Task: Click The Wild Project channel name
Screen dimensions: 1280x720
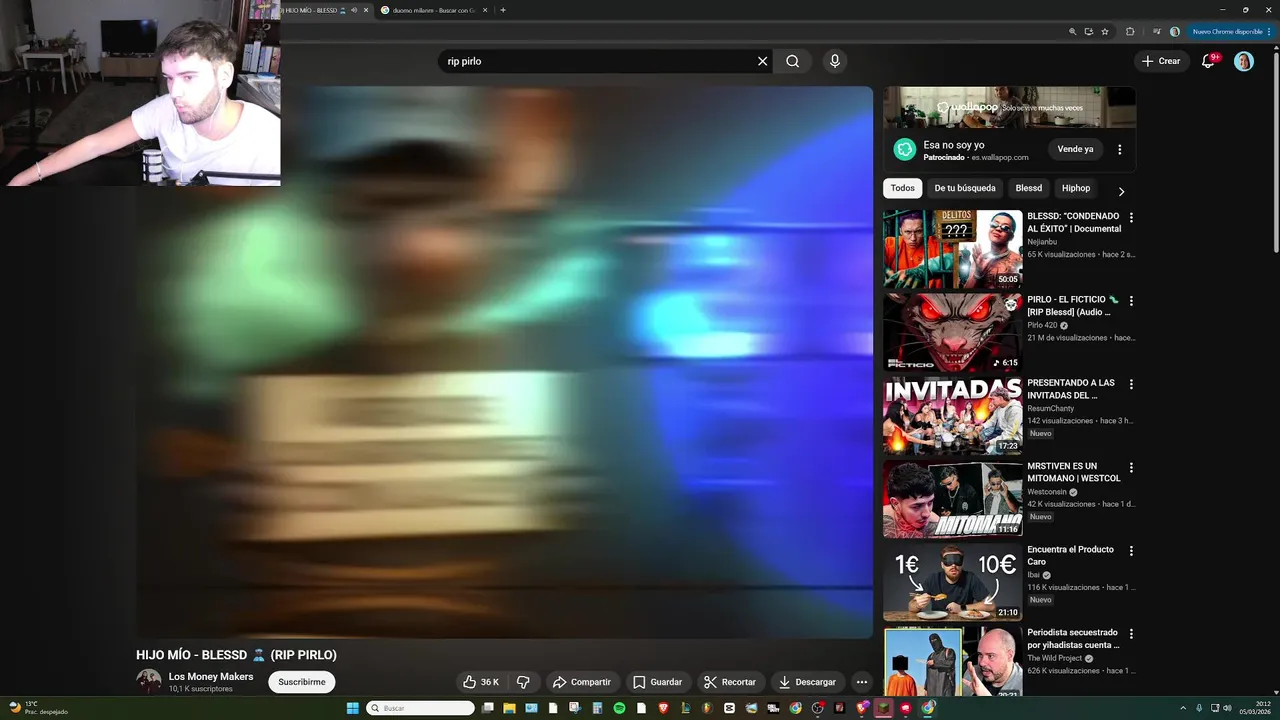Action: pyautogui.click(x=1055, y=658)
